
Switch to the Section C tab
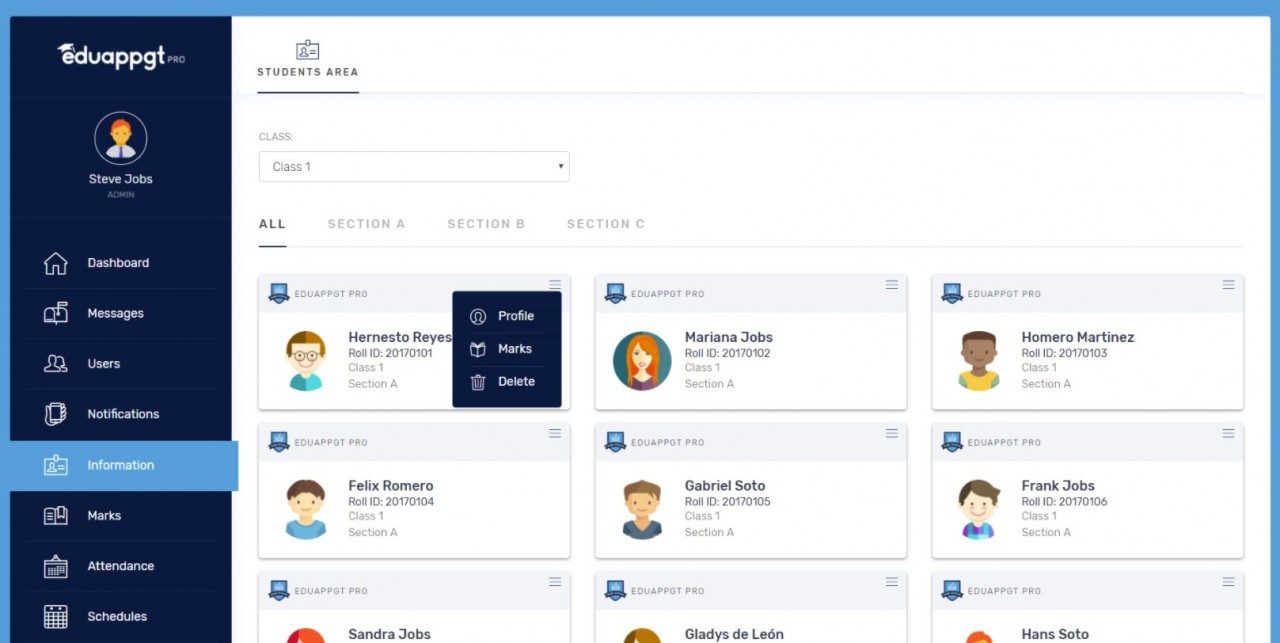(605, 224)
